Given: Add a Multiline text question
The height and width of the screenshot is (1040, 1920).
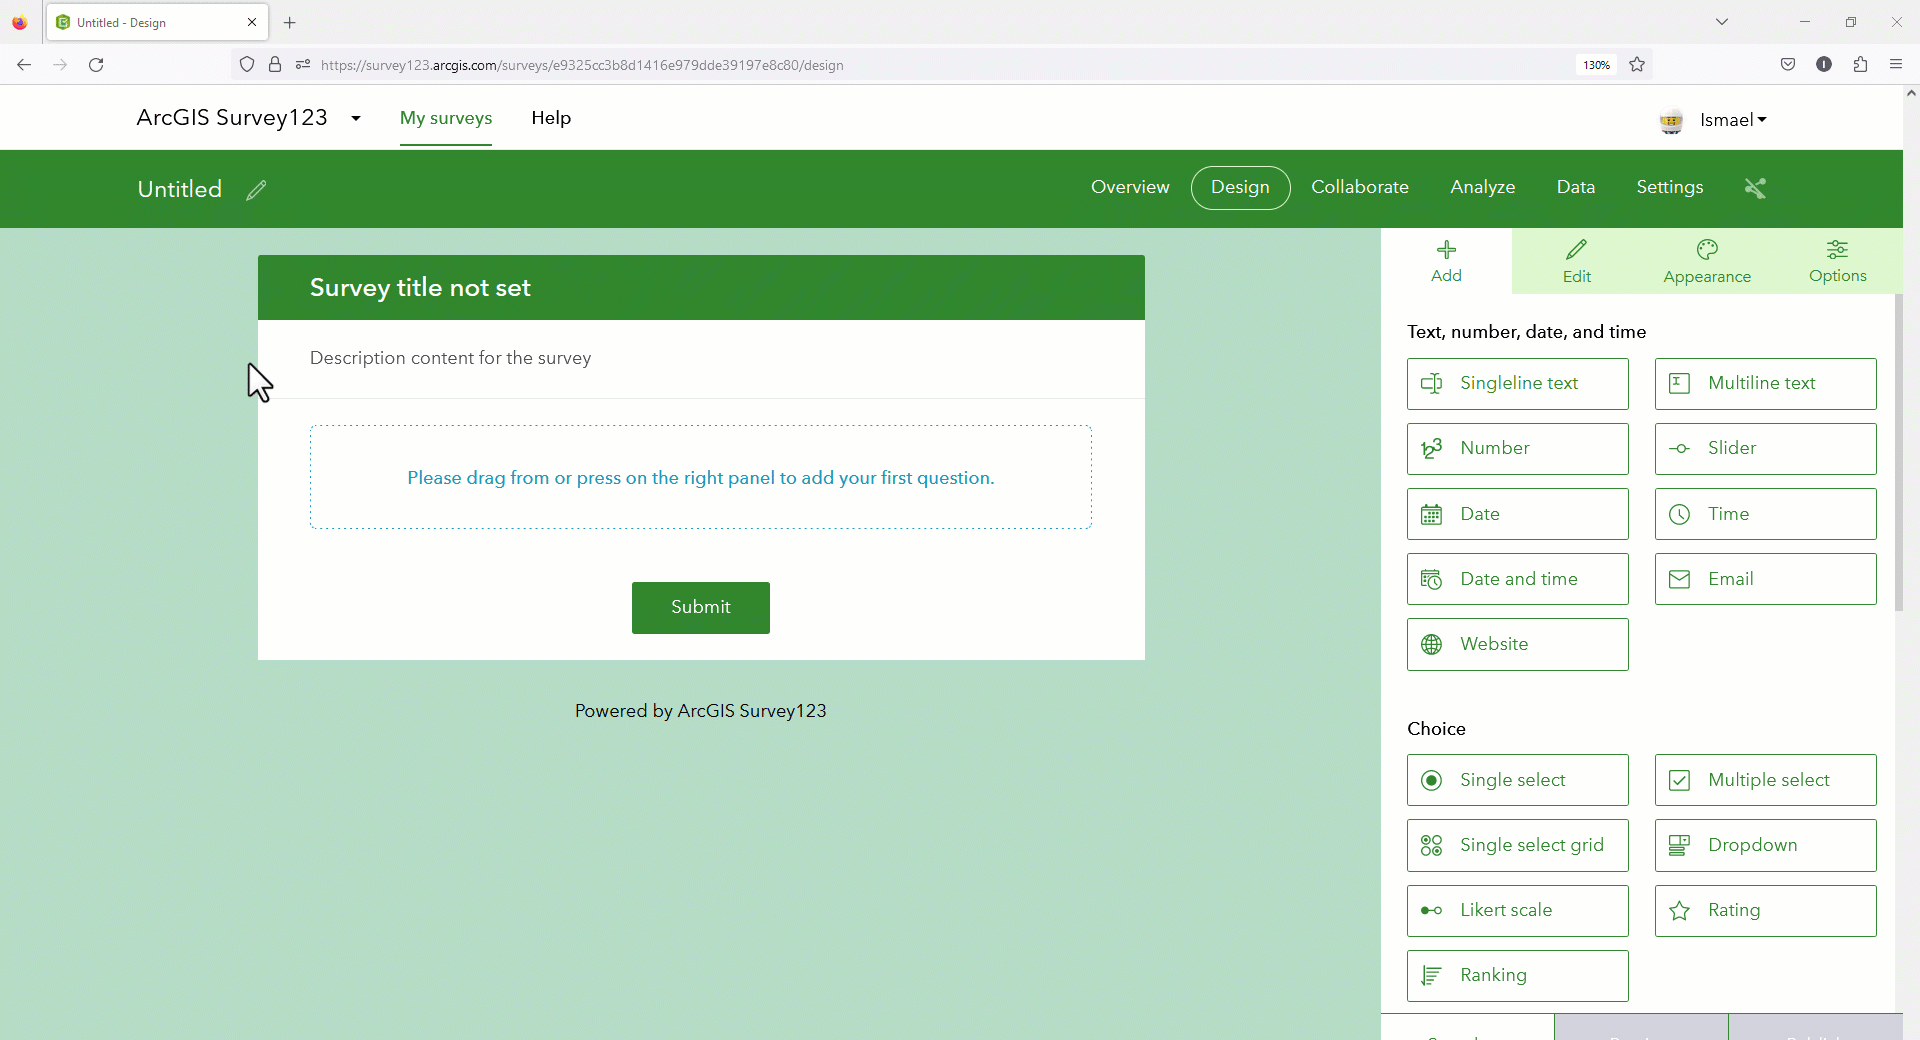Looking at the screenshot, I should [x=1765, y=384].
